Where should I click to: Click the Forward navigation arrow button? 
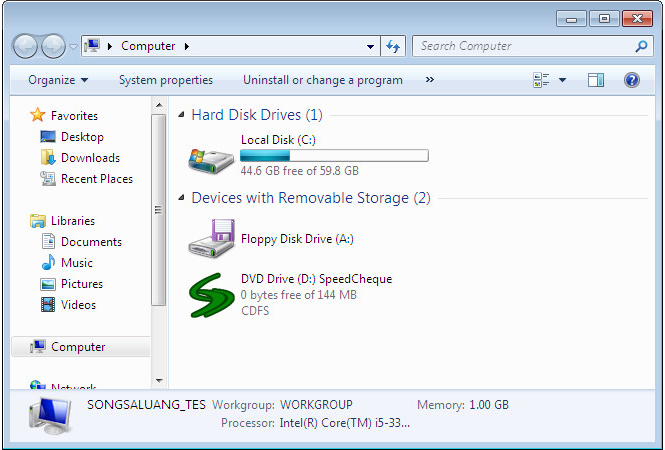tap(53, 46)
